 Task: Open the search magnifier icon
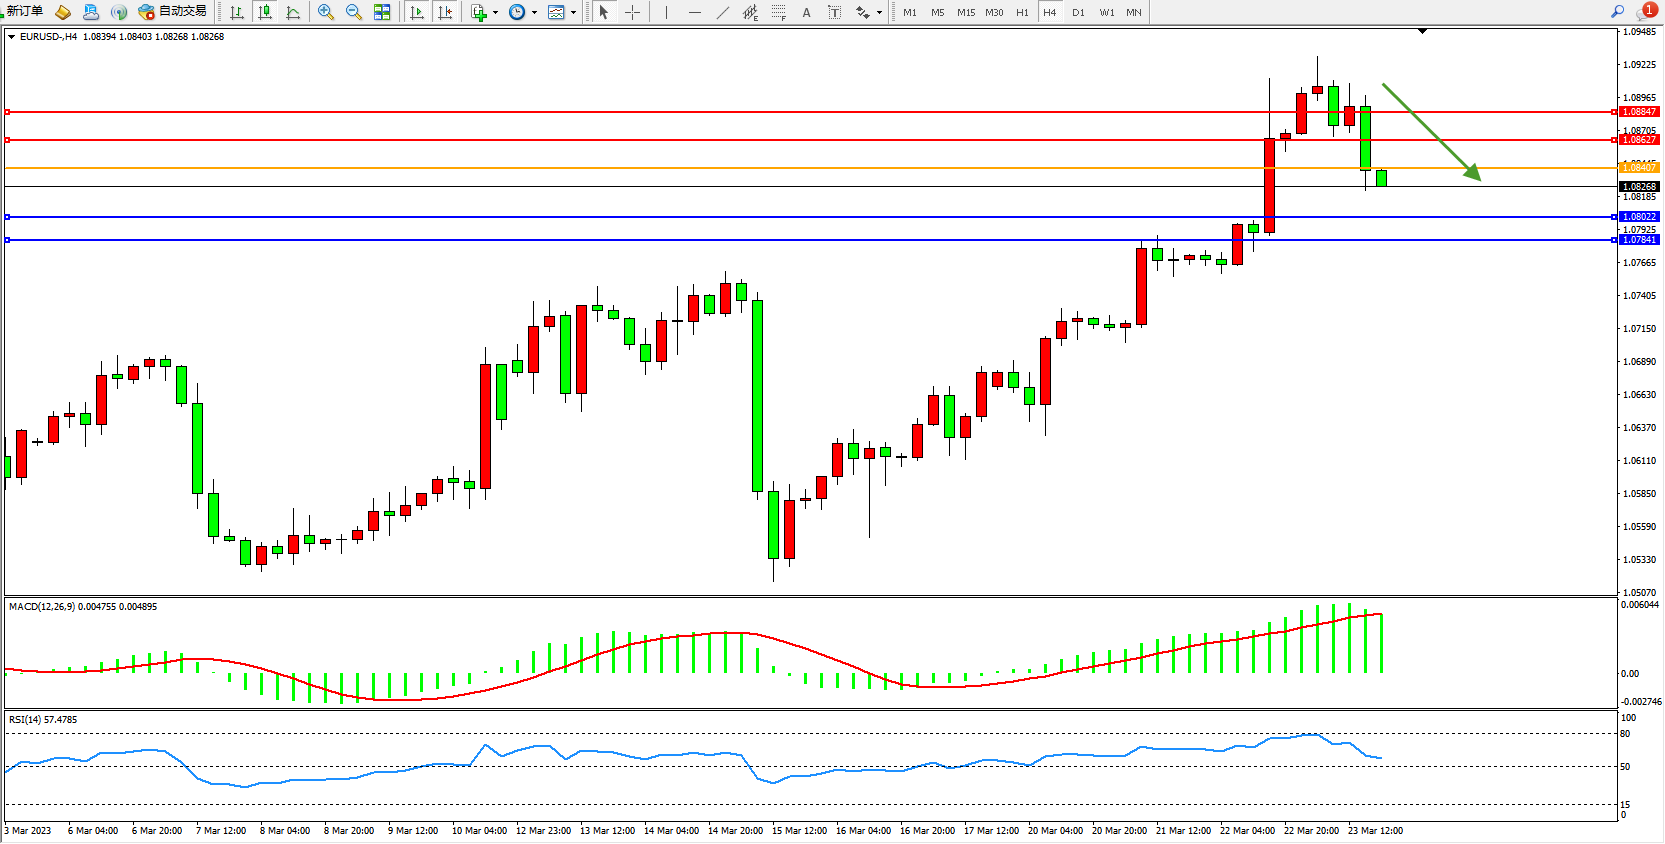[1617, 12]
